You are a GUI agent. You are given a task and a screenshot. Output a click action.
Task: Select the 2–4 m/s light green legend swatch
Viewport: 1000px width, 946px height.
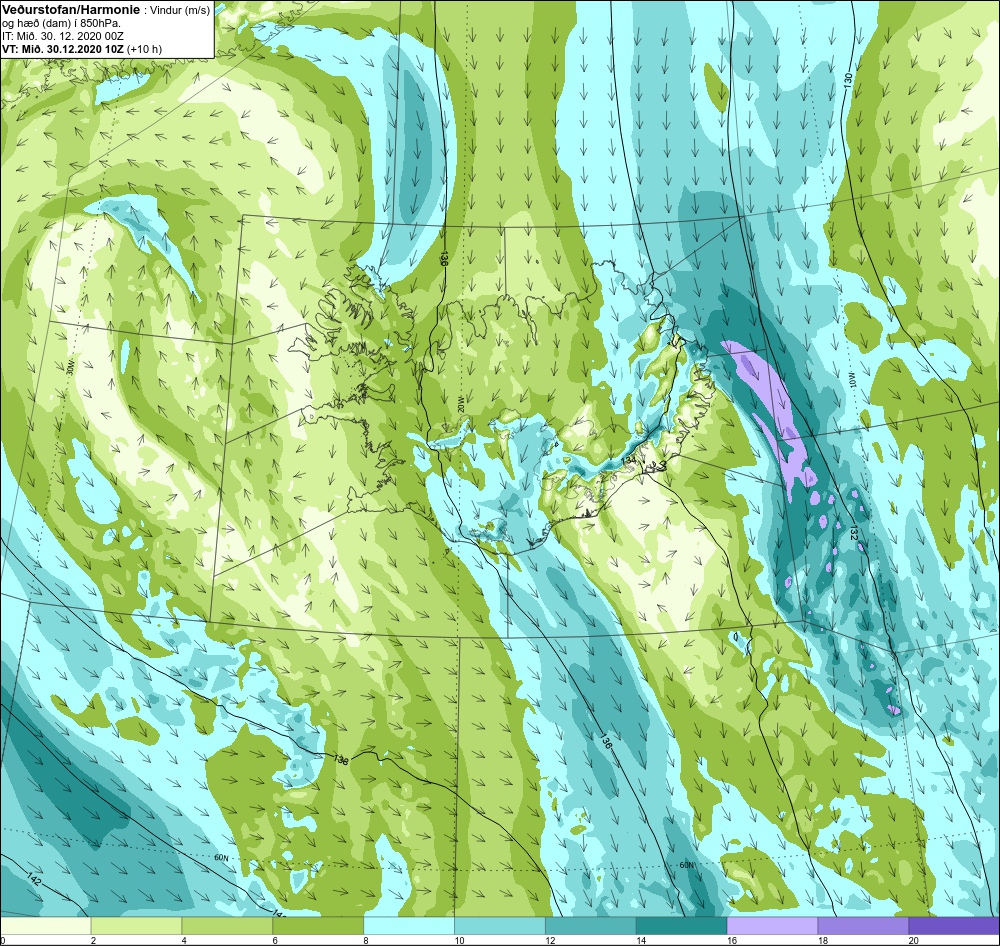pyautogui.click(x=136, y=925)
